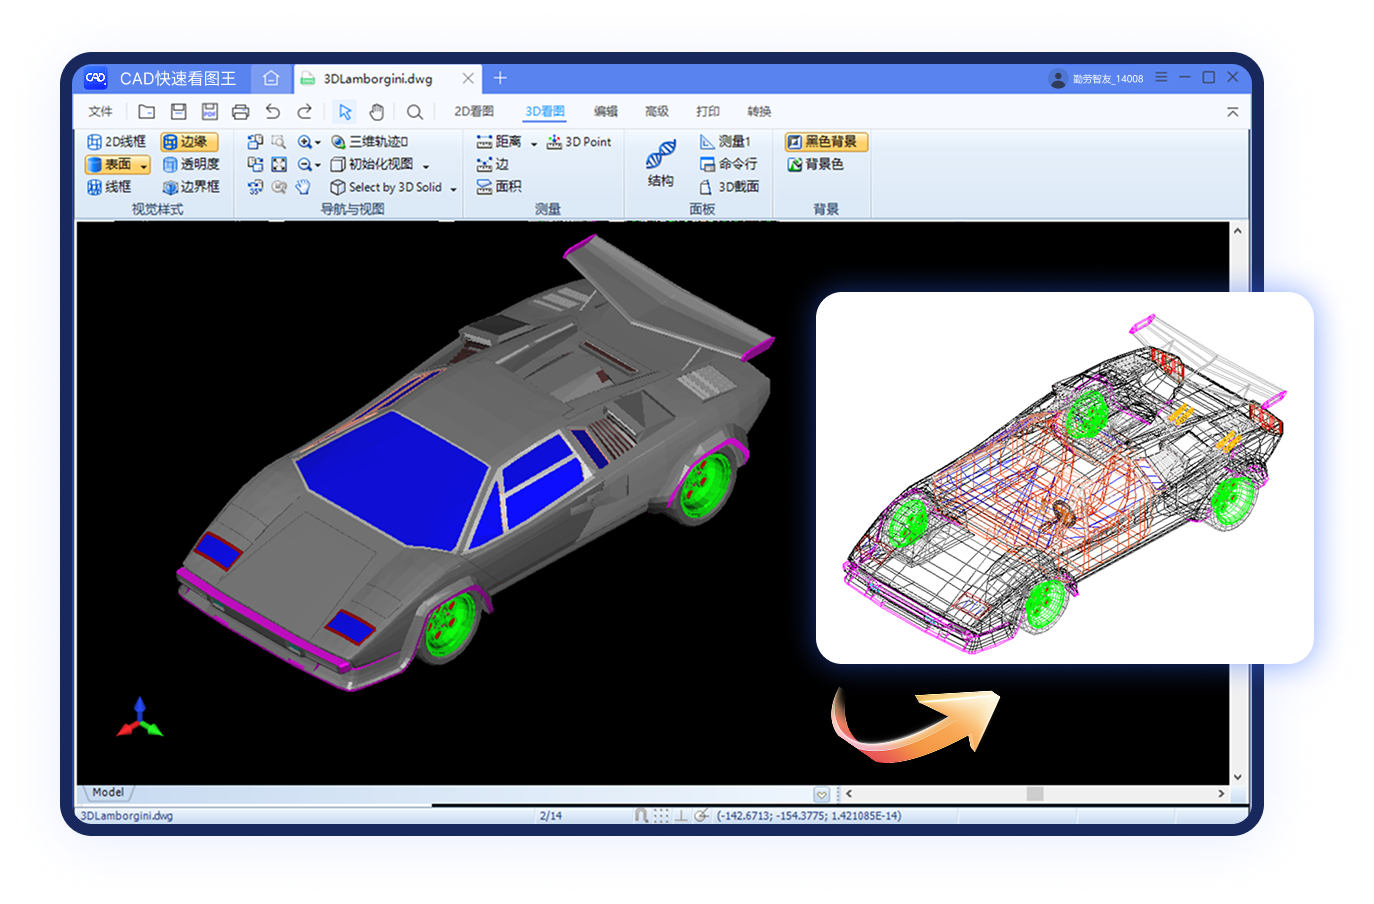The height and width of the screenshot is (904, 1374).
Task: Open folder icon in quick toolbar
Action: click(x=147, y=111)
